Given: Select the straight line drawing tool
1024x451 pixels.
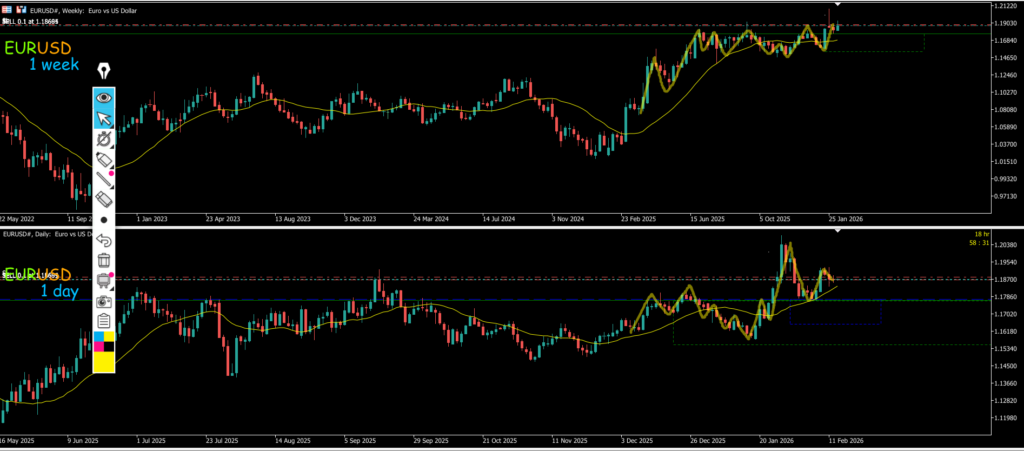Looking at the screenshot, I should [104, 180].
